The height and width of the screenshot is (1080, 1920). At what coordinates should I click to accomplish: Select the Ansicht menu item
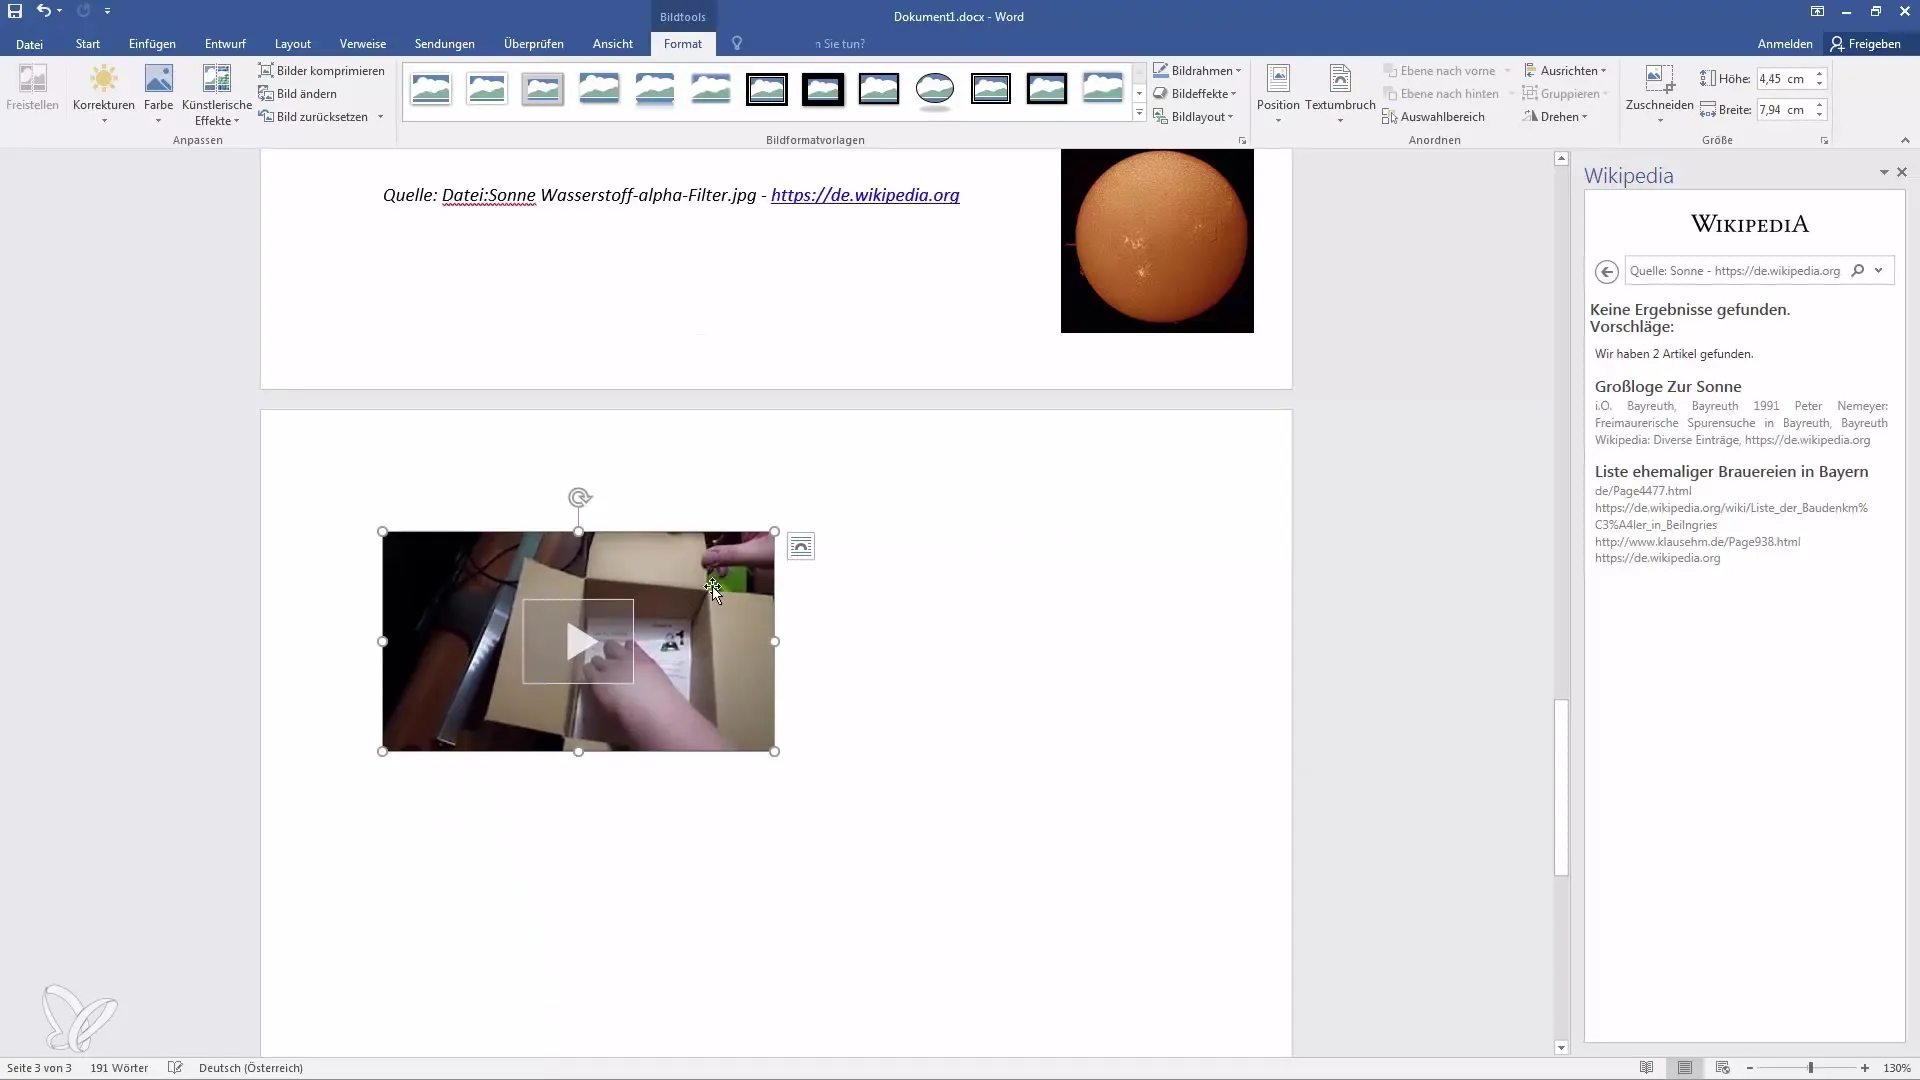(613, 44)
